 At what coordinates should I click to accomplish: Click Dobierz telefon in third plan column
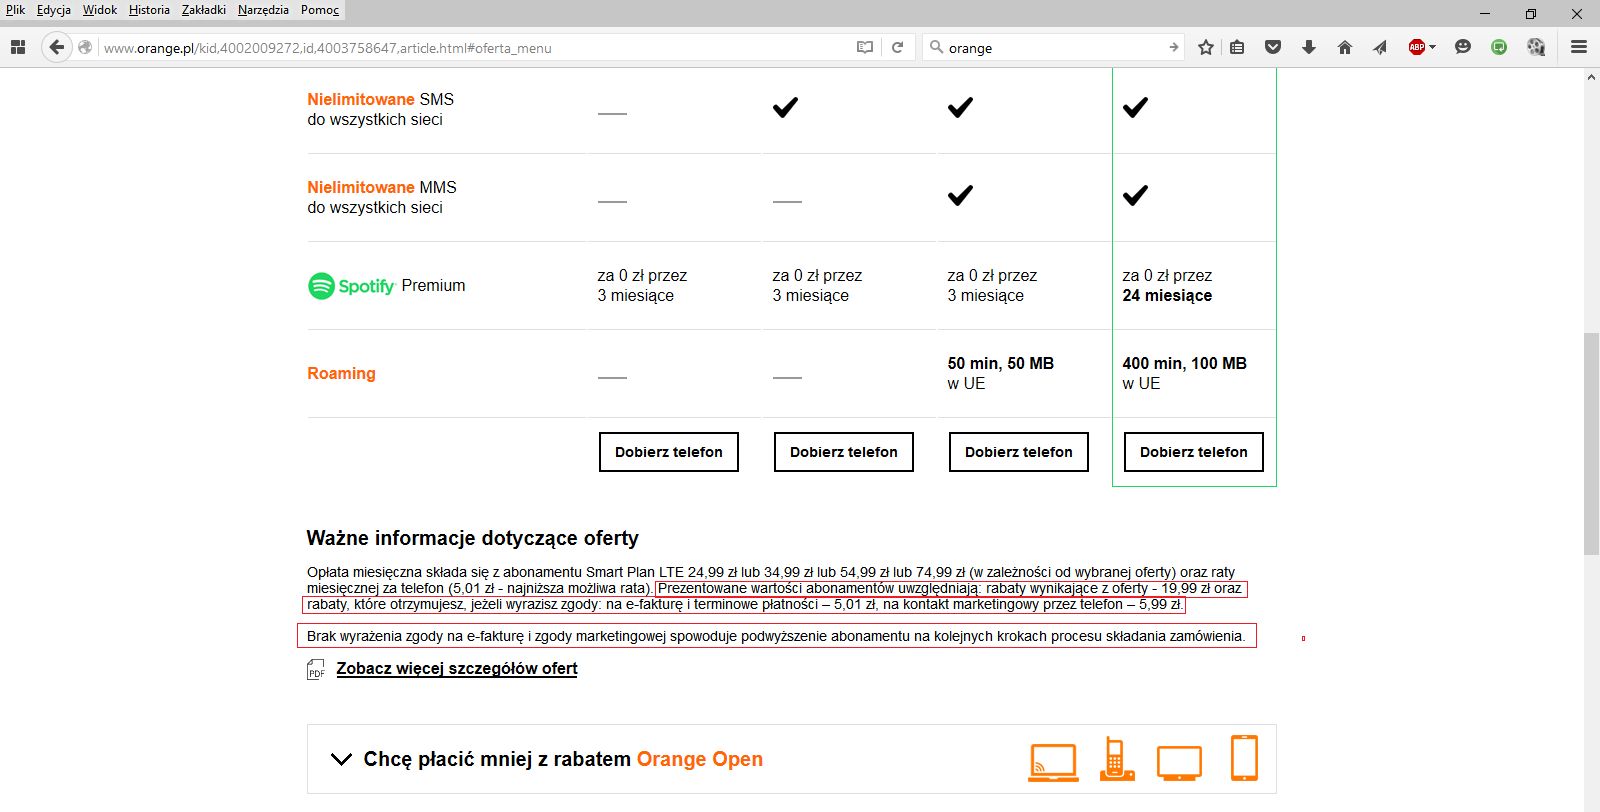click(1019, 452)
